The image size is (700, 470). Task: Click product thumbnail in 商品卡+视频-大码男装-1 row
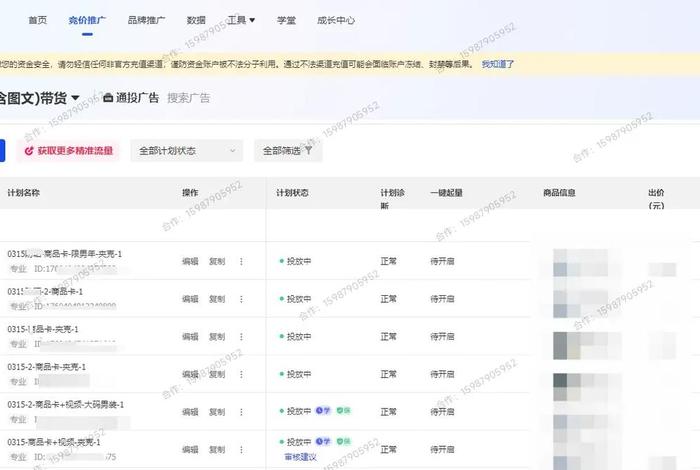click(561, 422)
